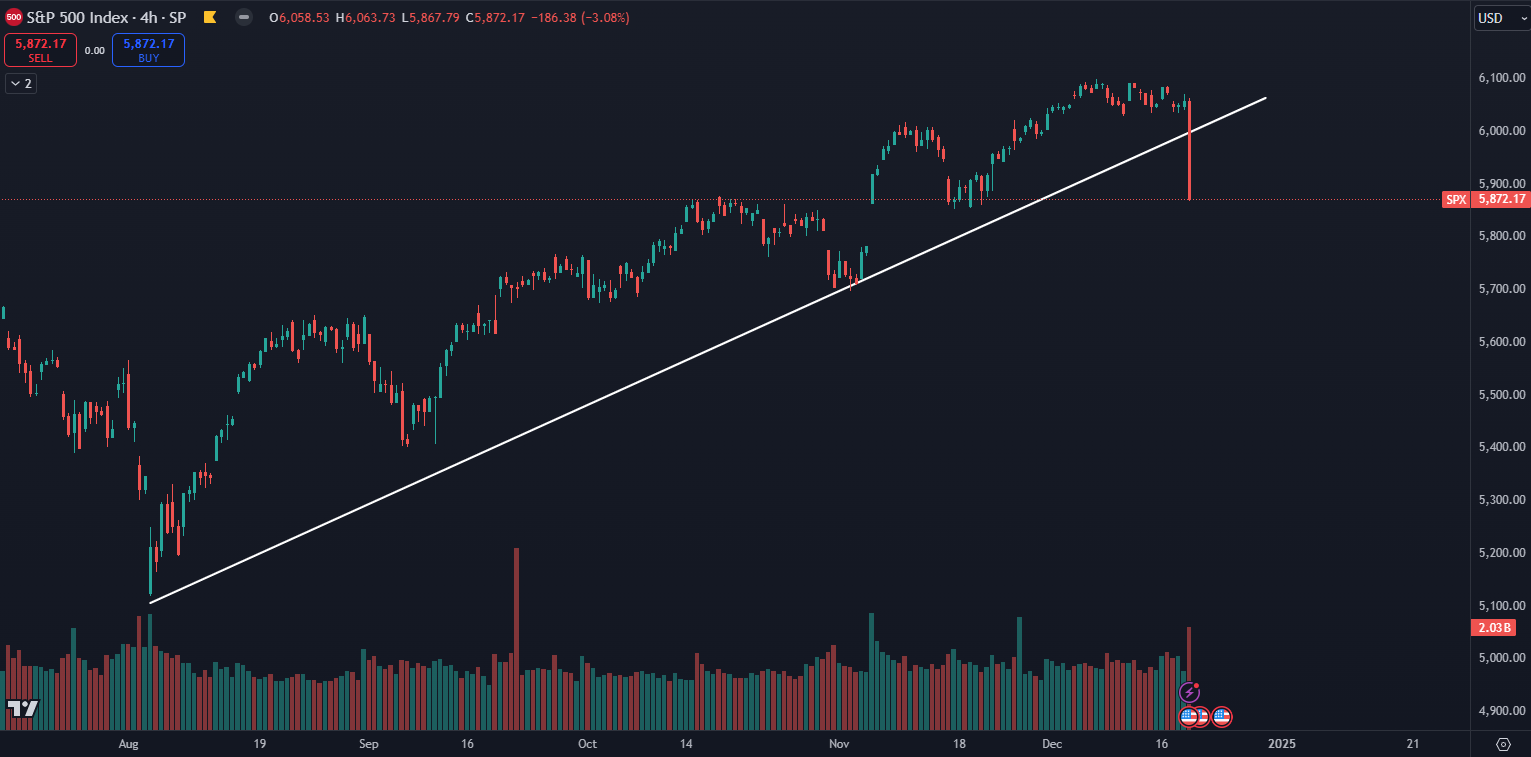Viewport: 1531px width, 757px height.
Task: Click the 6,100.00 price scale label
Action: coord(1501,78)
